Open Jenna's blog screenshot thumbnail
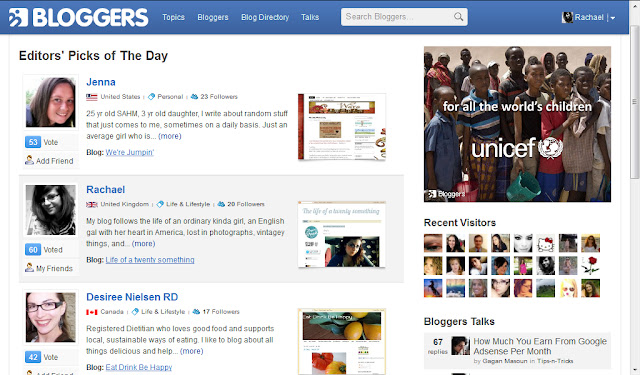This screenshot has width=640, height=375. click(x=342, y=127)
